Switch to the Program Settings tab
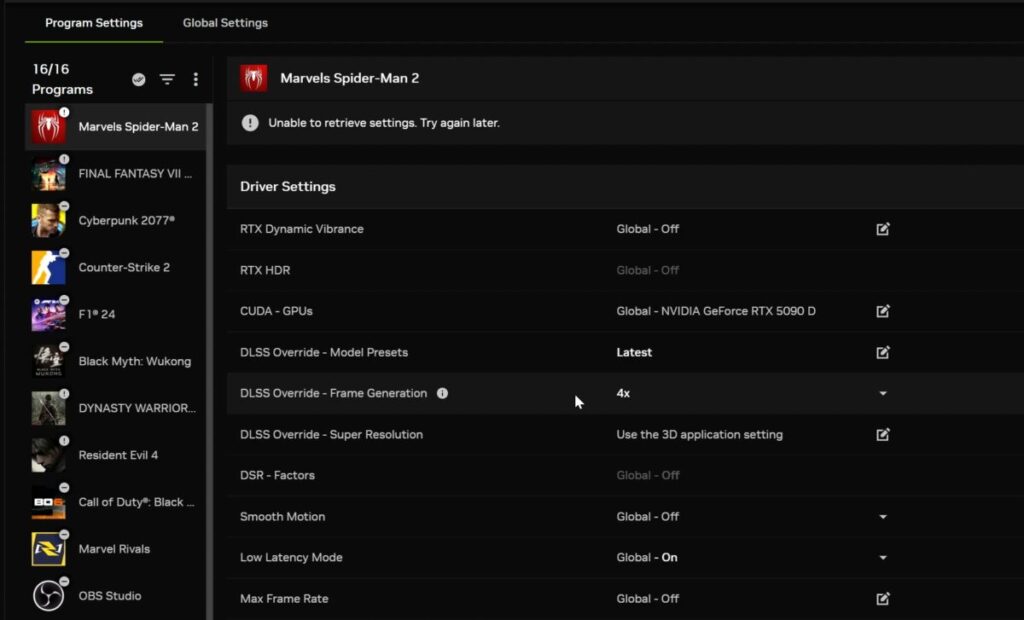 click(x=94, y=23)
